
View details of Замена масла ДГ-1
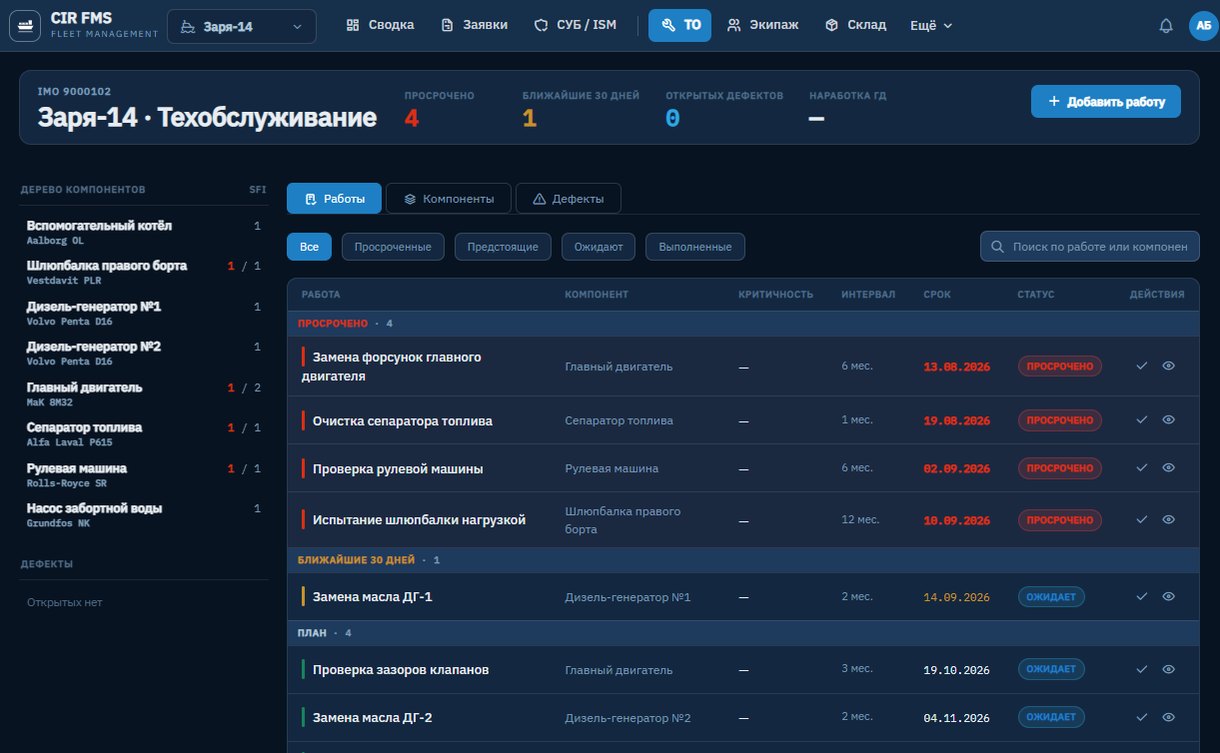(1168, 596)
